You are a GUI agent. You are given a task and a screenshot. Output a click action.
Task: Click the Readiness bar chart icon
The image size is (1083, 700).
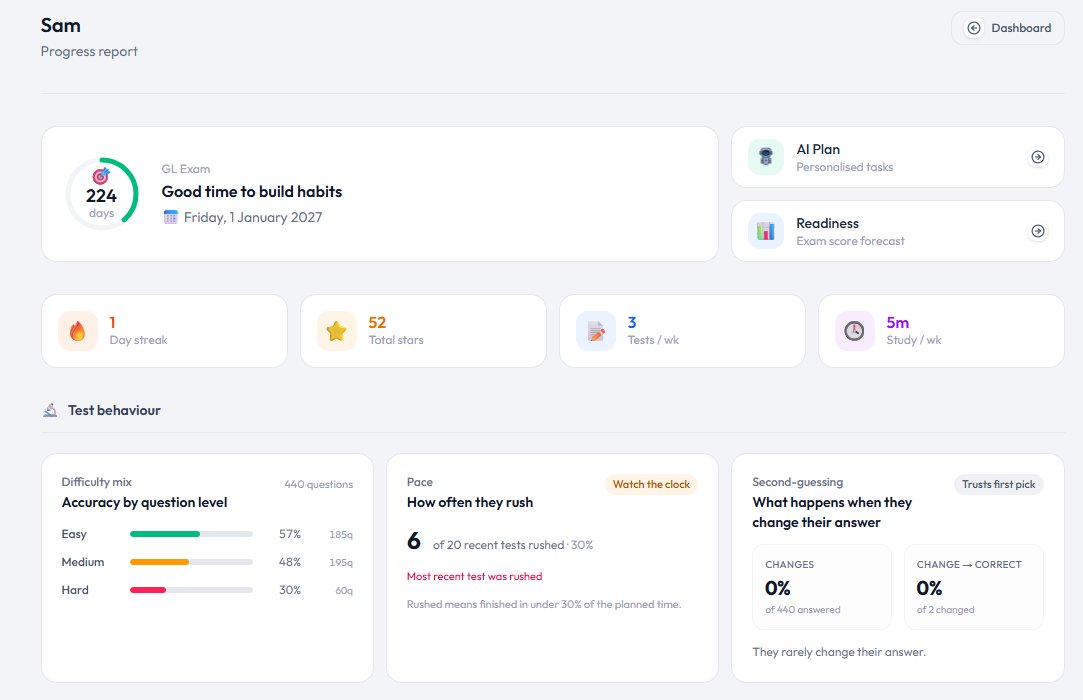point(766,231)
